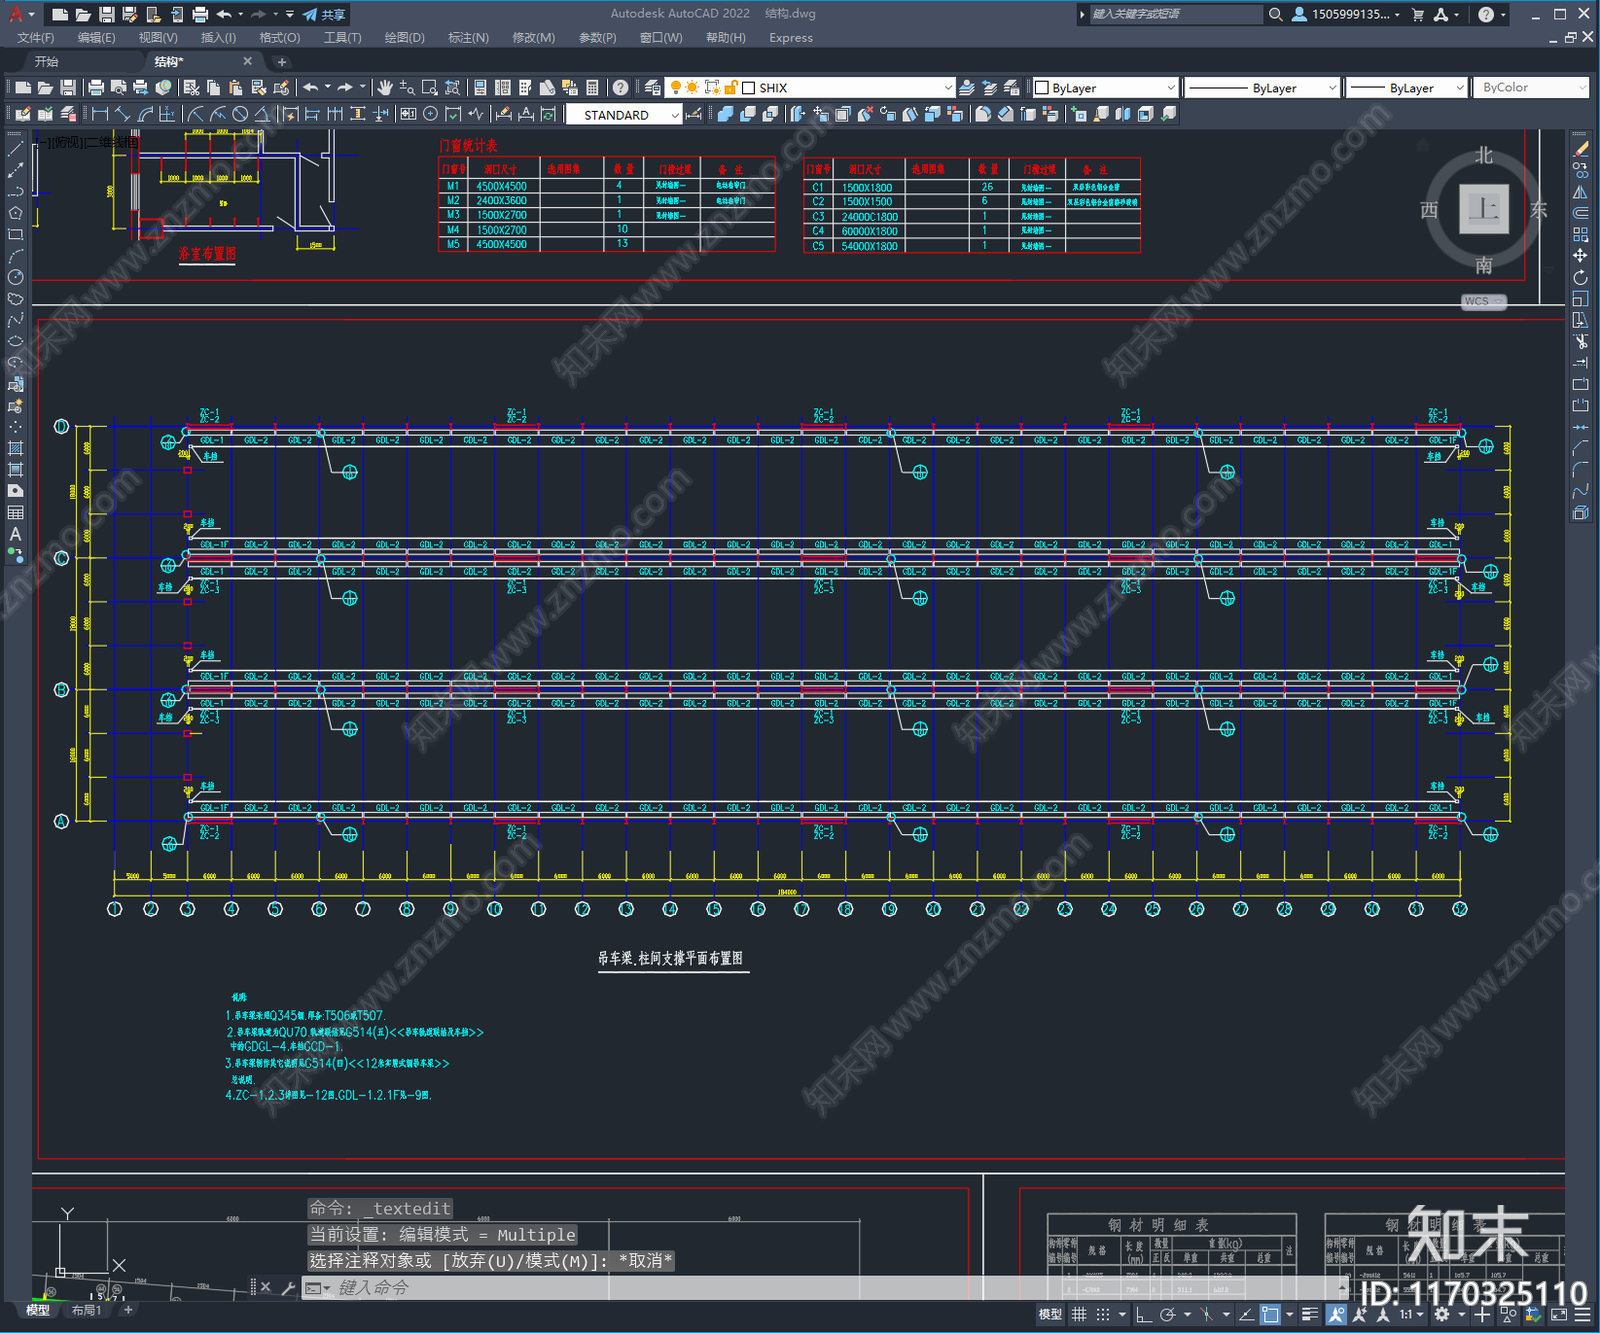Select the Line draw tool
The height and width of the screenshot is (1333, 1600).
15,148
